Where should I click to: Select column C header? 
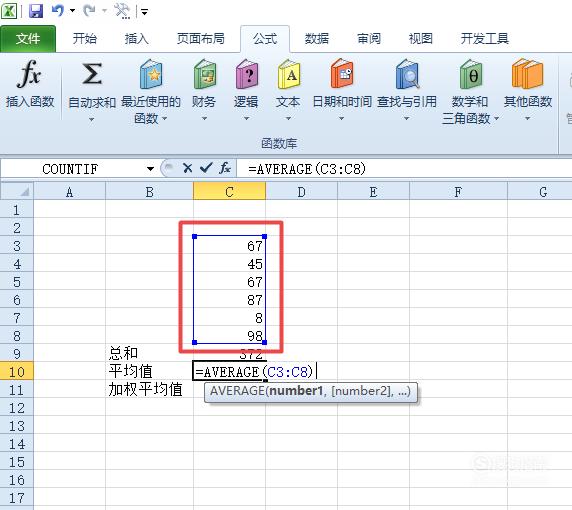229,191
